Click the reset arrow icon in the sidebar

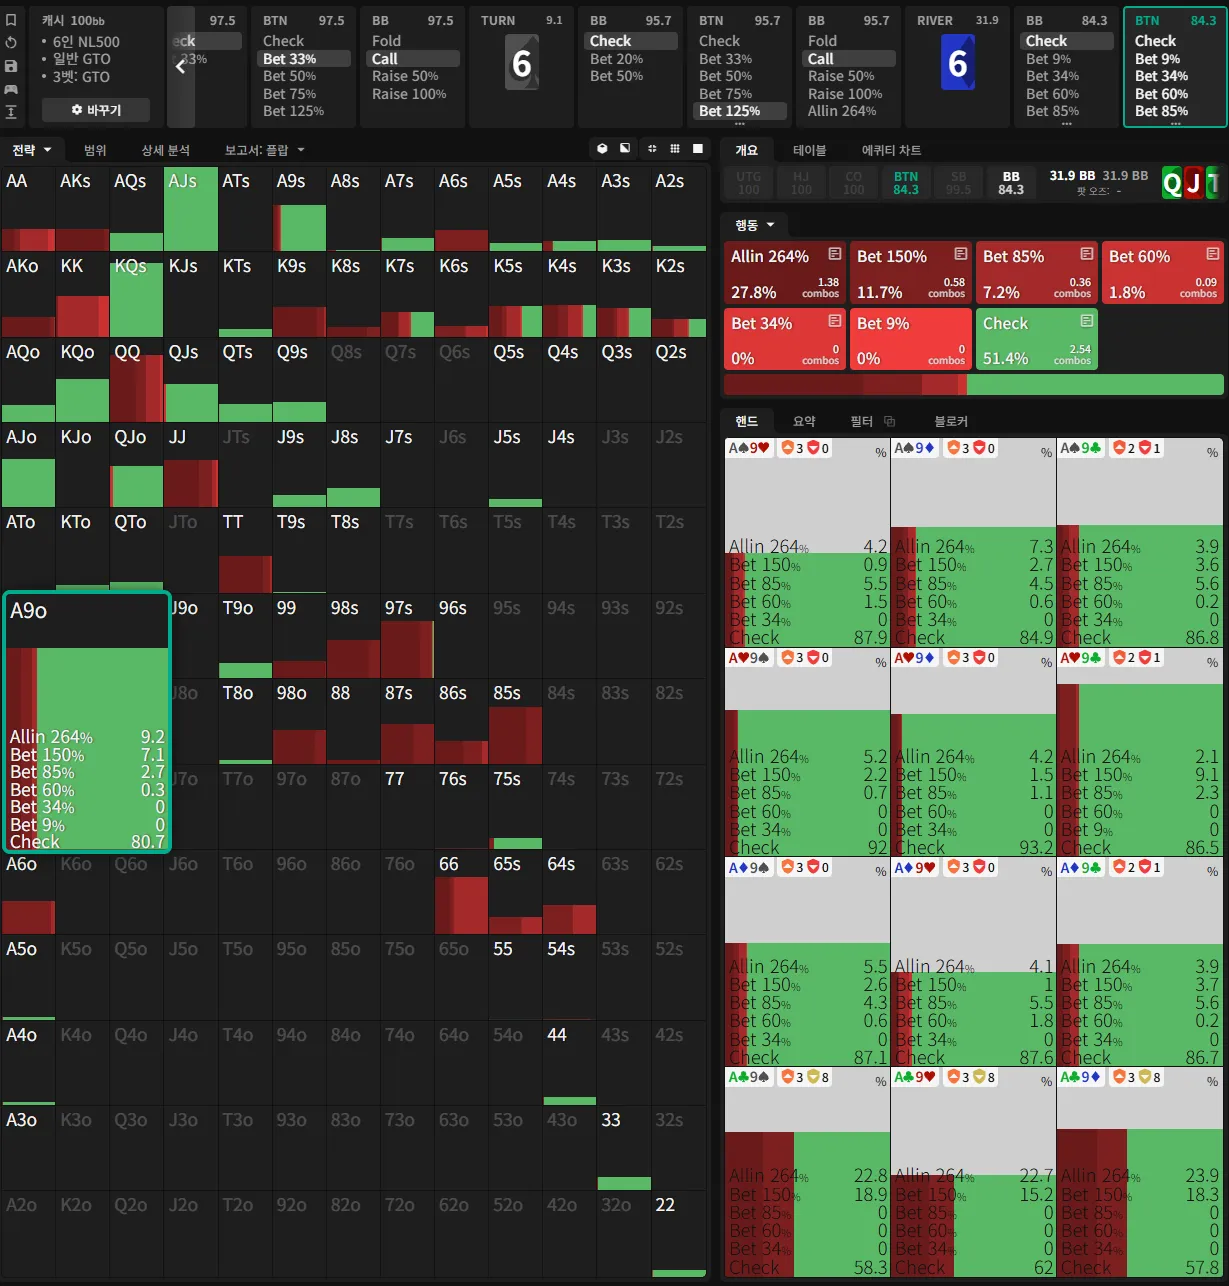(11, 43)
